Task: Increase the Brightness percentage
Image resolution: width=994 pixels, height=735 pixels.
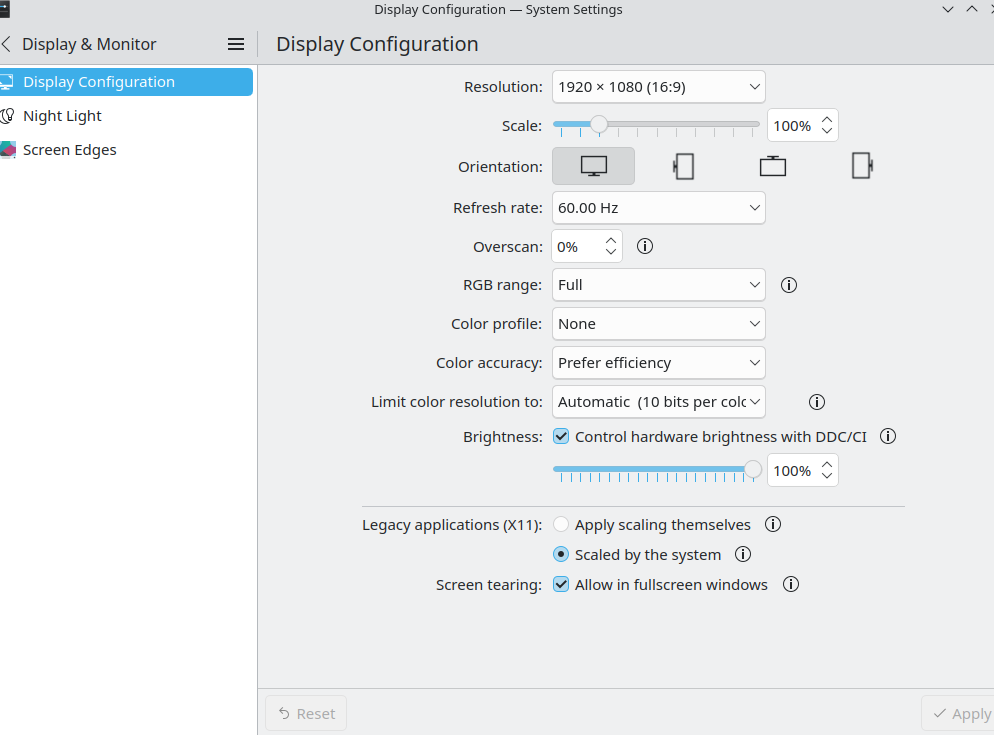Action: click(x=827, y=465)
